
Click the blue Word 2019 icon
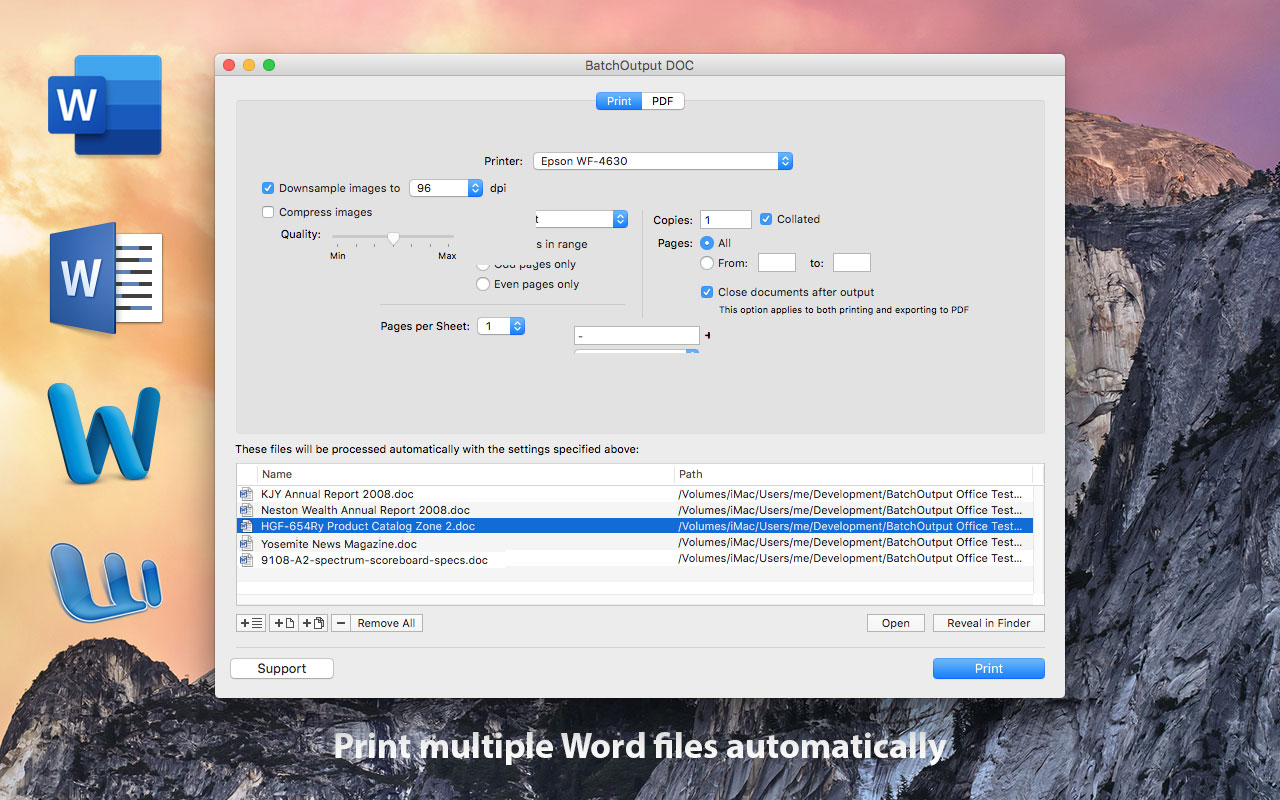105,105
